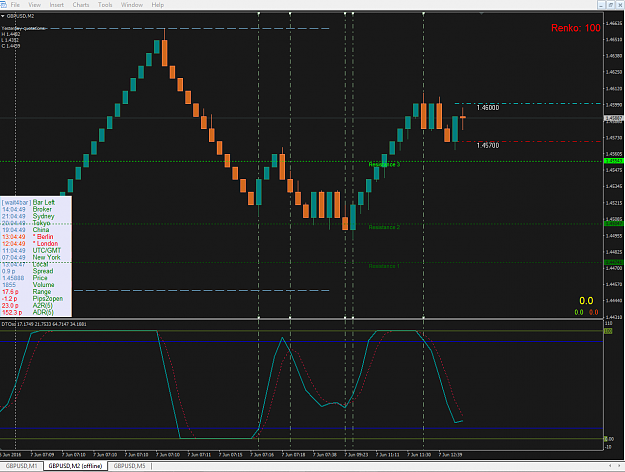The height and width of the screenshot is (472, 625).
Task: Click the 1.46635 price scale label
Action: (614, 23)
